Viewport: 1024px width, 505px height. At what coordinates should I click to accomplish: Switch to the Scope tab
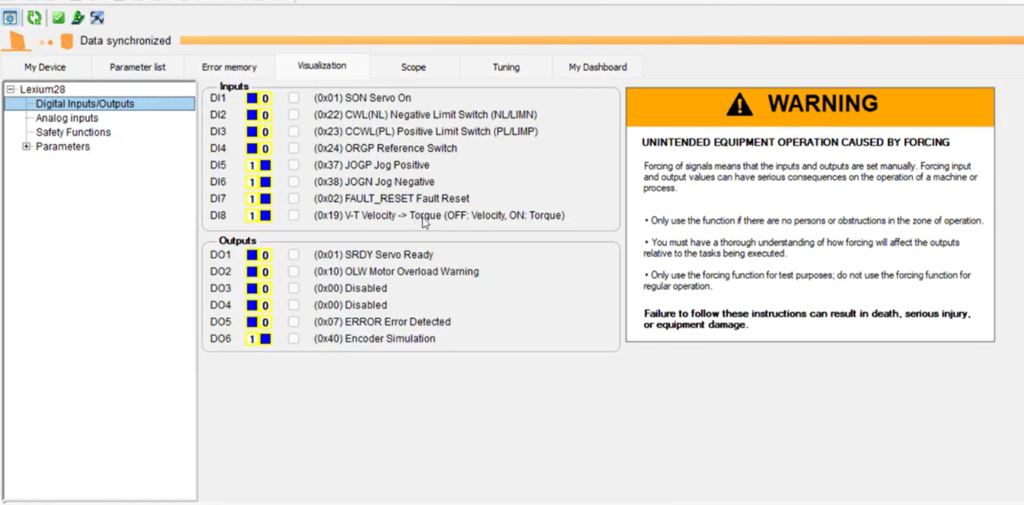point(413,67)
